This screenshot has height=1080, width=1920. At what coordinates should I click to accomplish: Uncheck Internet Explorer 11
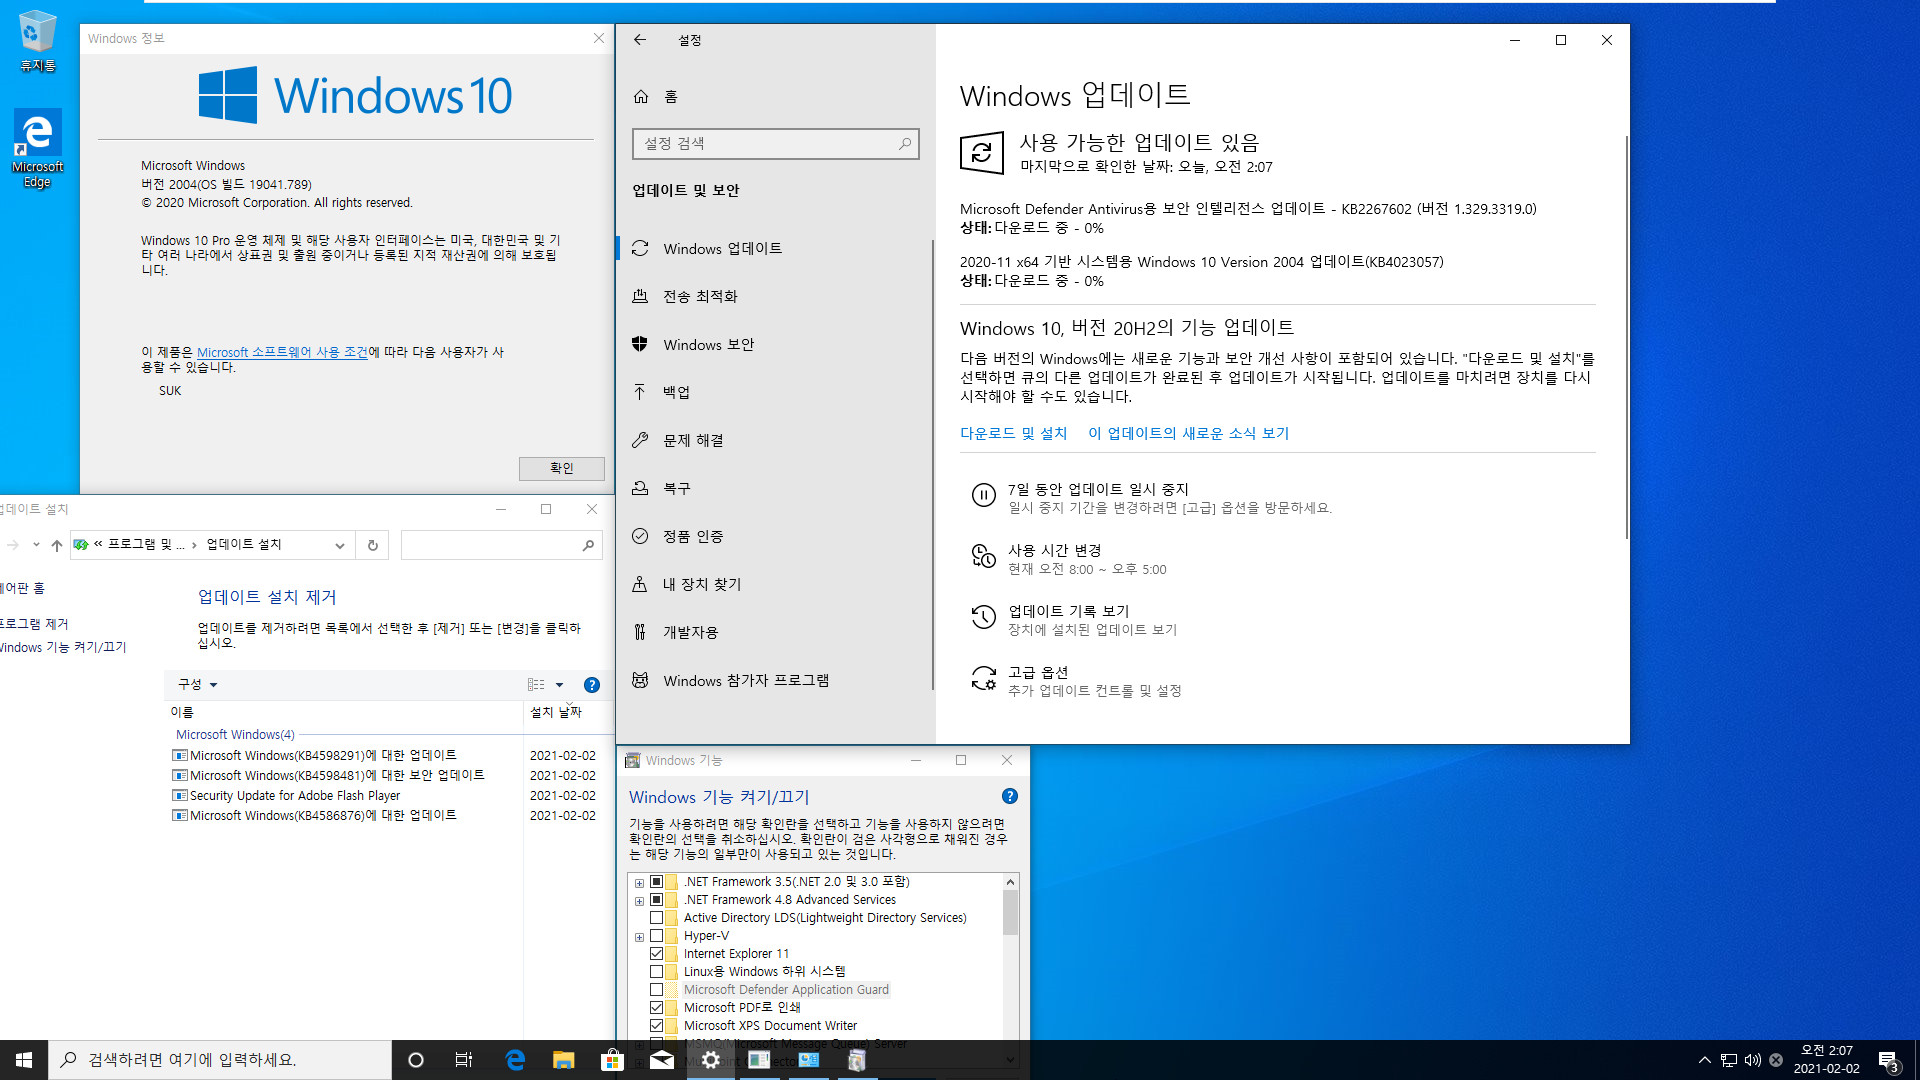tap(657, 953)
